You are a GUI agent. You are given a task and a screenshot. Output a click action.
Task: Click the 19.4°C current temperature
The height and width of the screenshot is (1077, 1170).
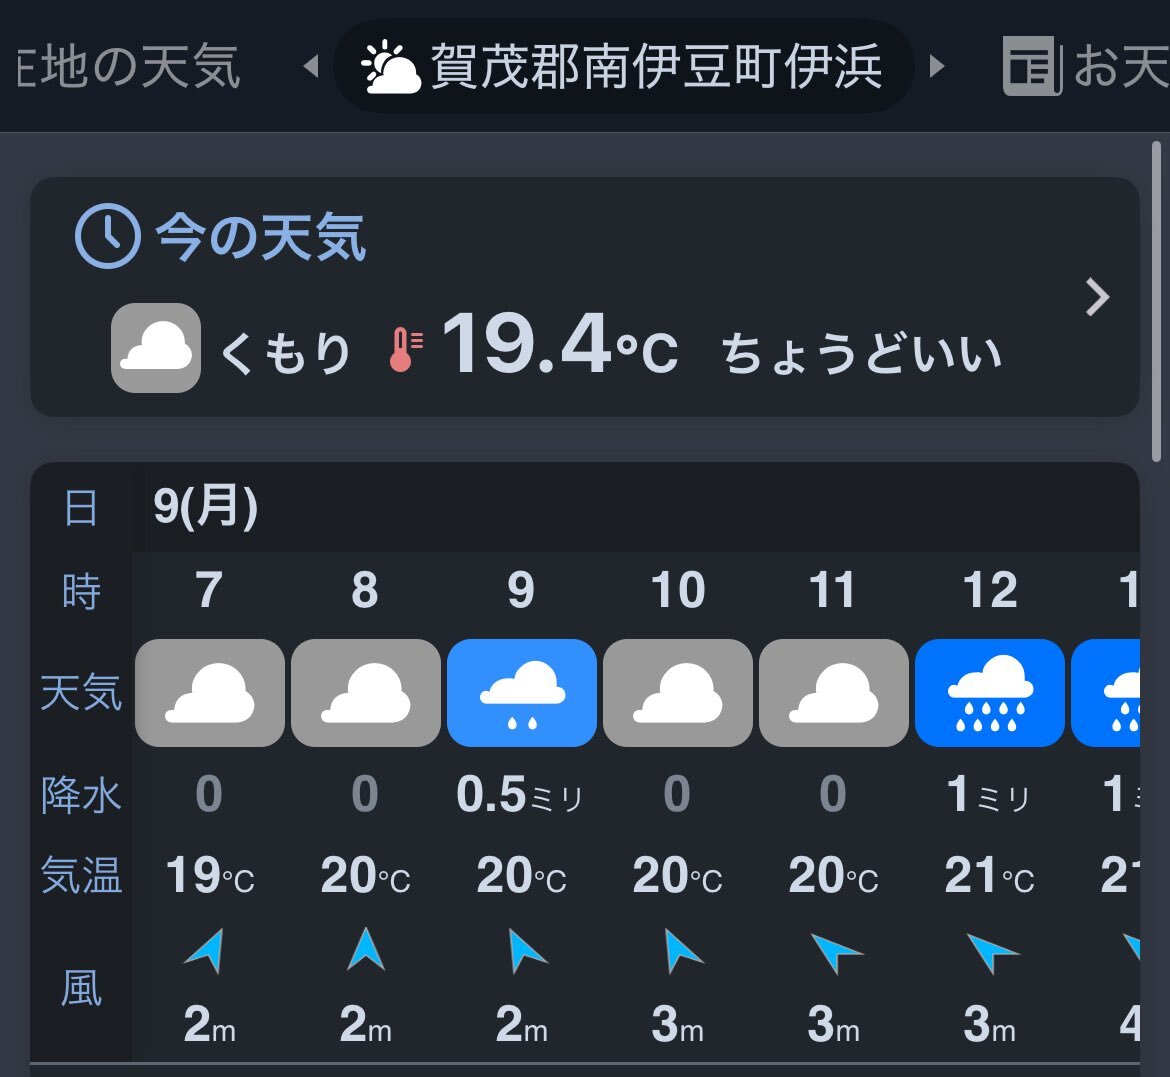[560, 345]
